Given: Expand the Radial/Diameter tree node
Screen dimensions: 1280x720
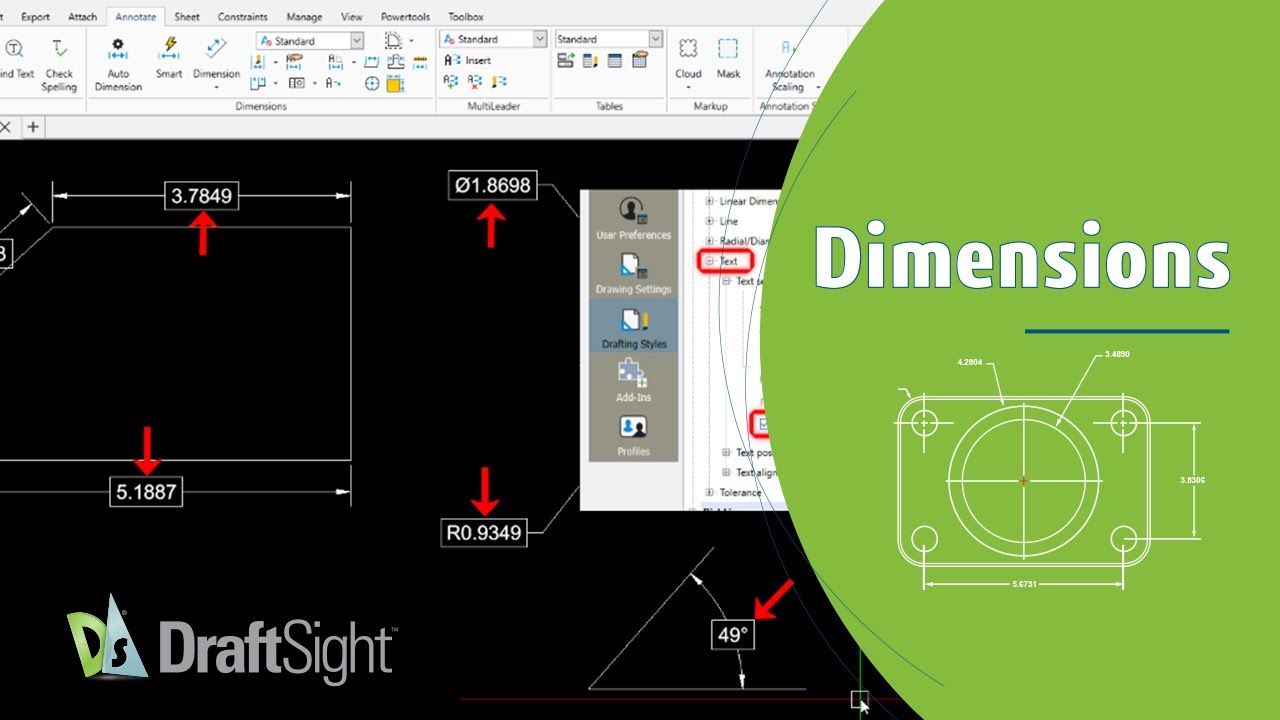Looking at the screenshot, I should click(x=710, y=241).
